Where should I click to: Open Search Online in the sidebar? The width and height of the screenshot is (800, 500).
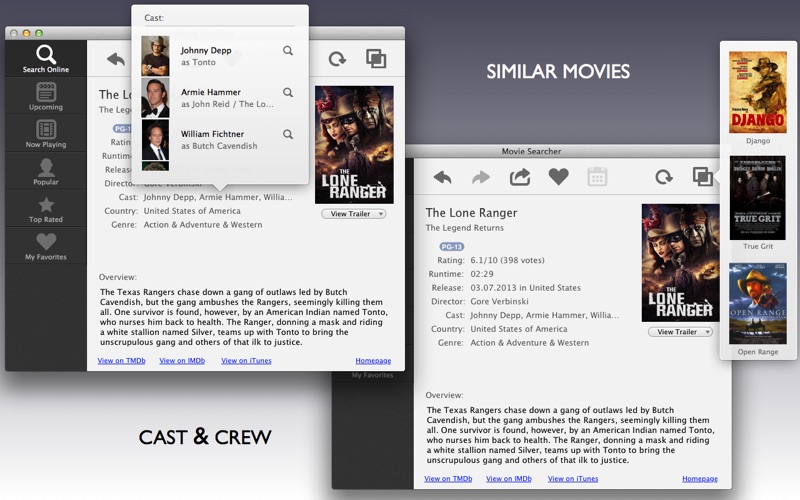click(x=46, y=59)
